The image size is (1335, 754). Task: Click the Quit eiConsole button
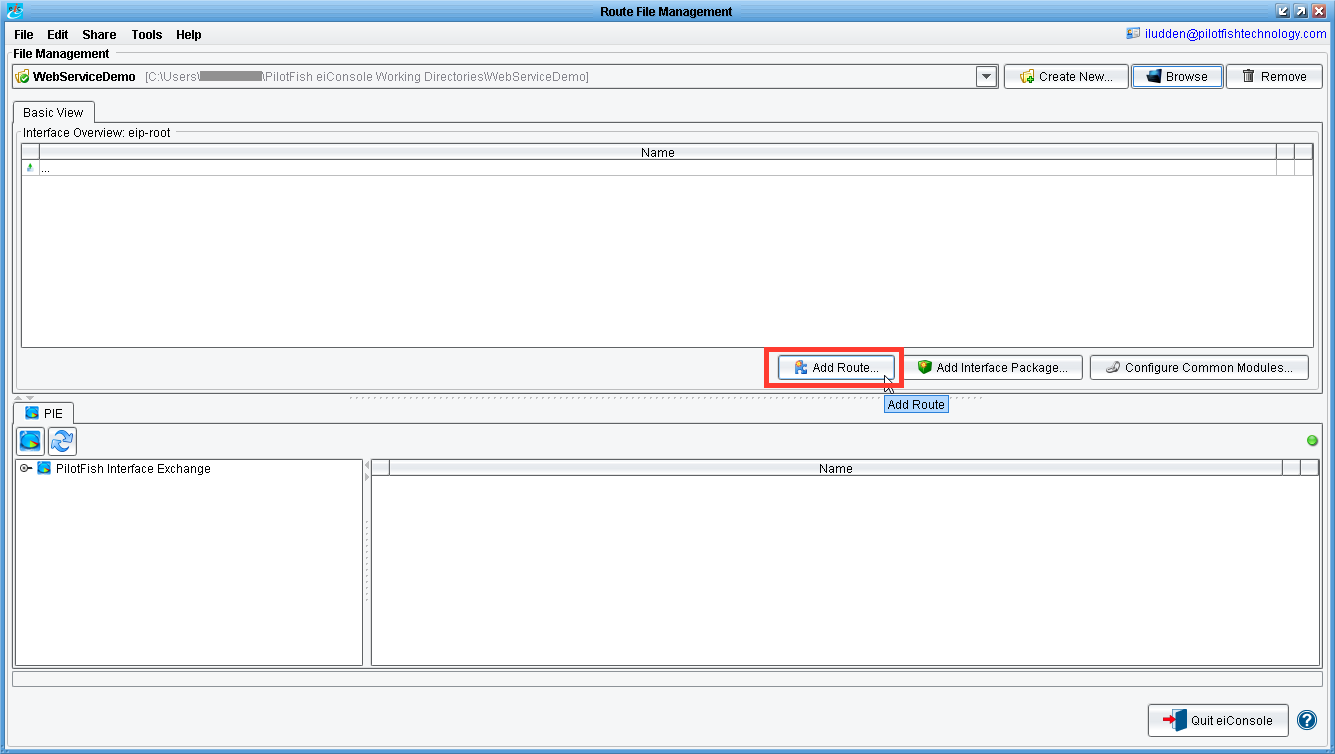[1218, 720]
